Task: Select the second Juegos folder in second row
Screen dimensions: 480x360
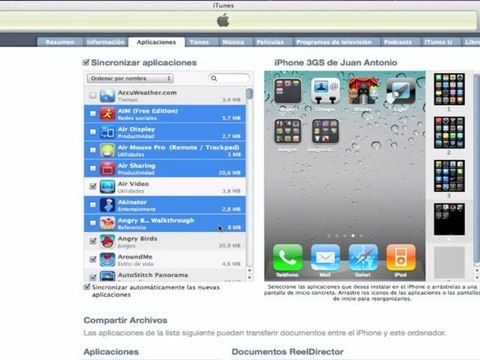Action: click(325, 131)
